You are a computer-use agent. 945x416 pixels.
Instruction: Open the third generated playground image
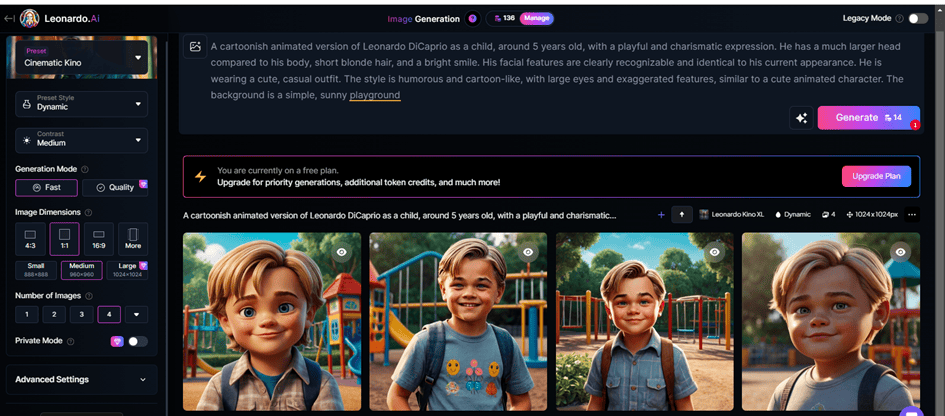(644, 321)
